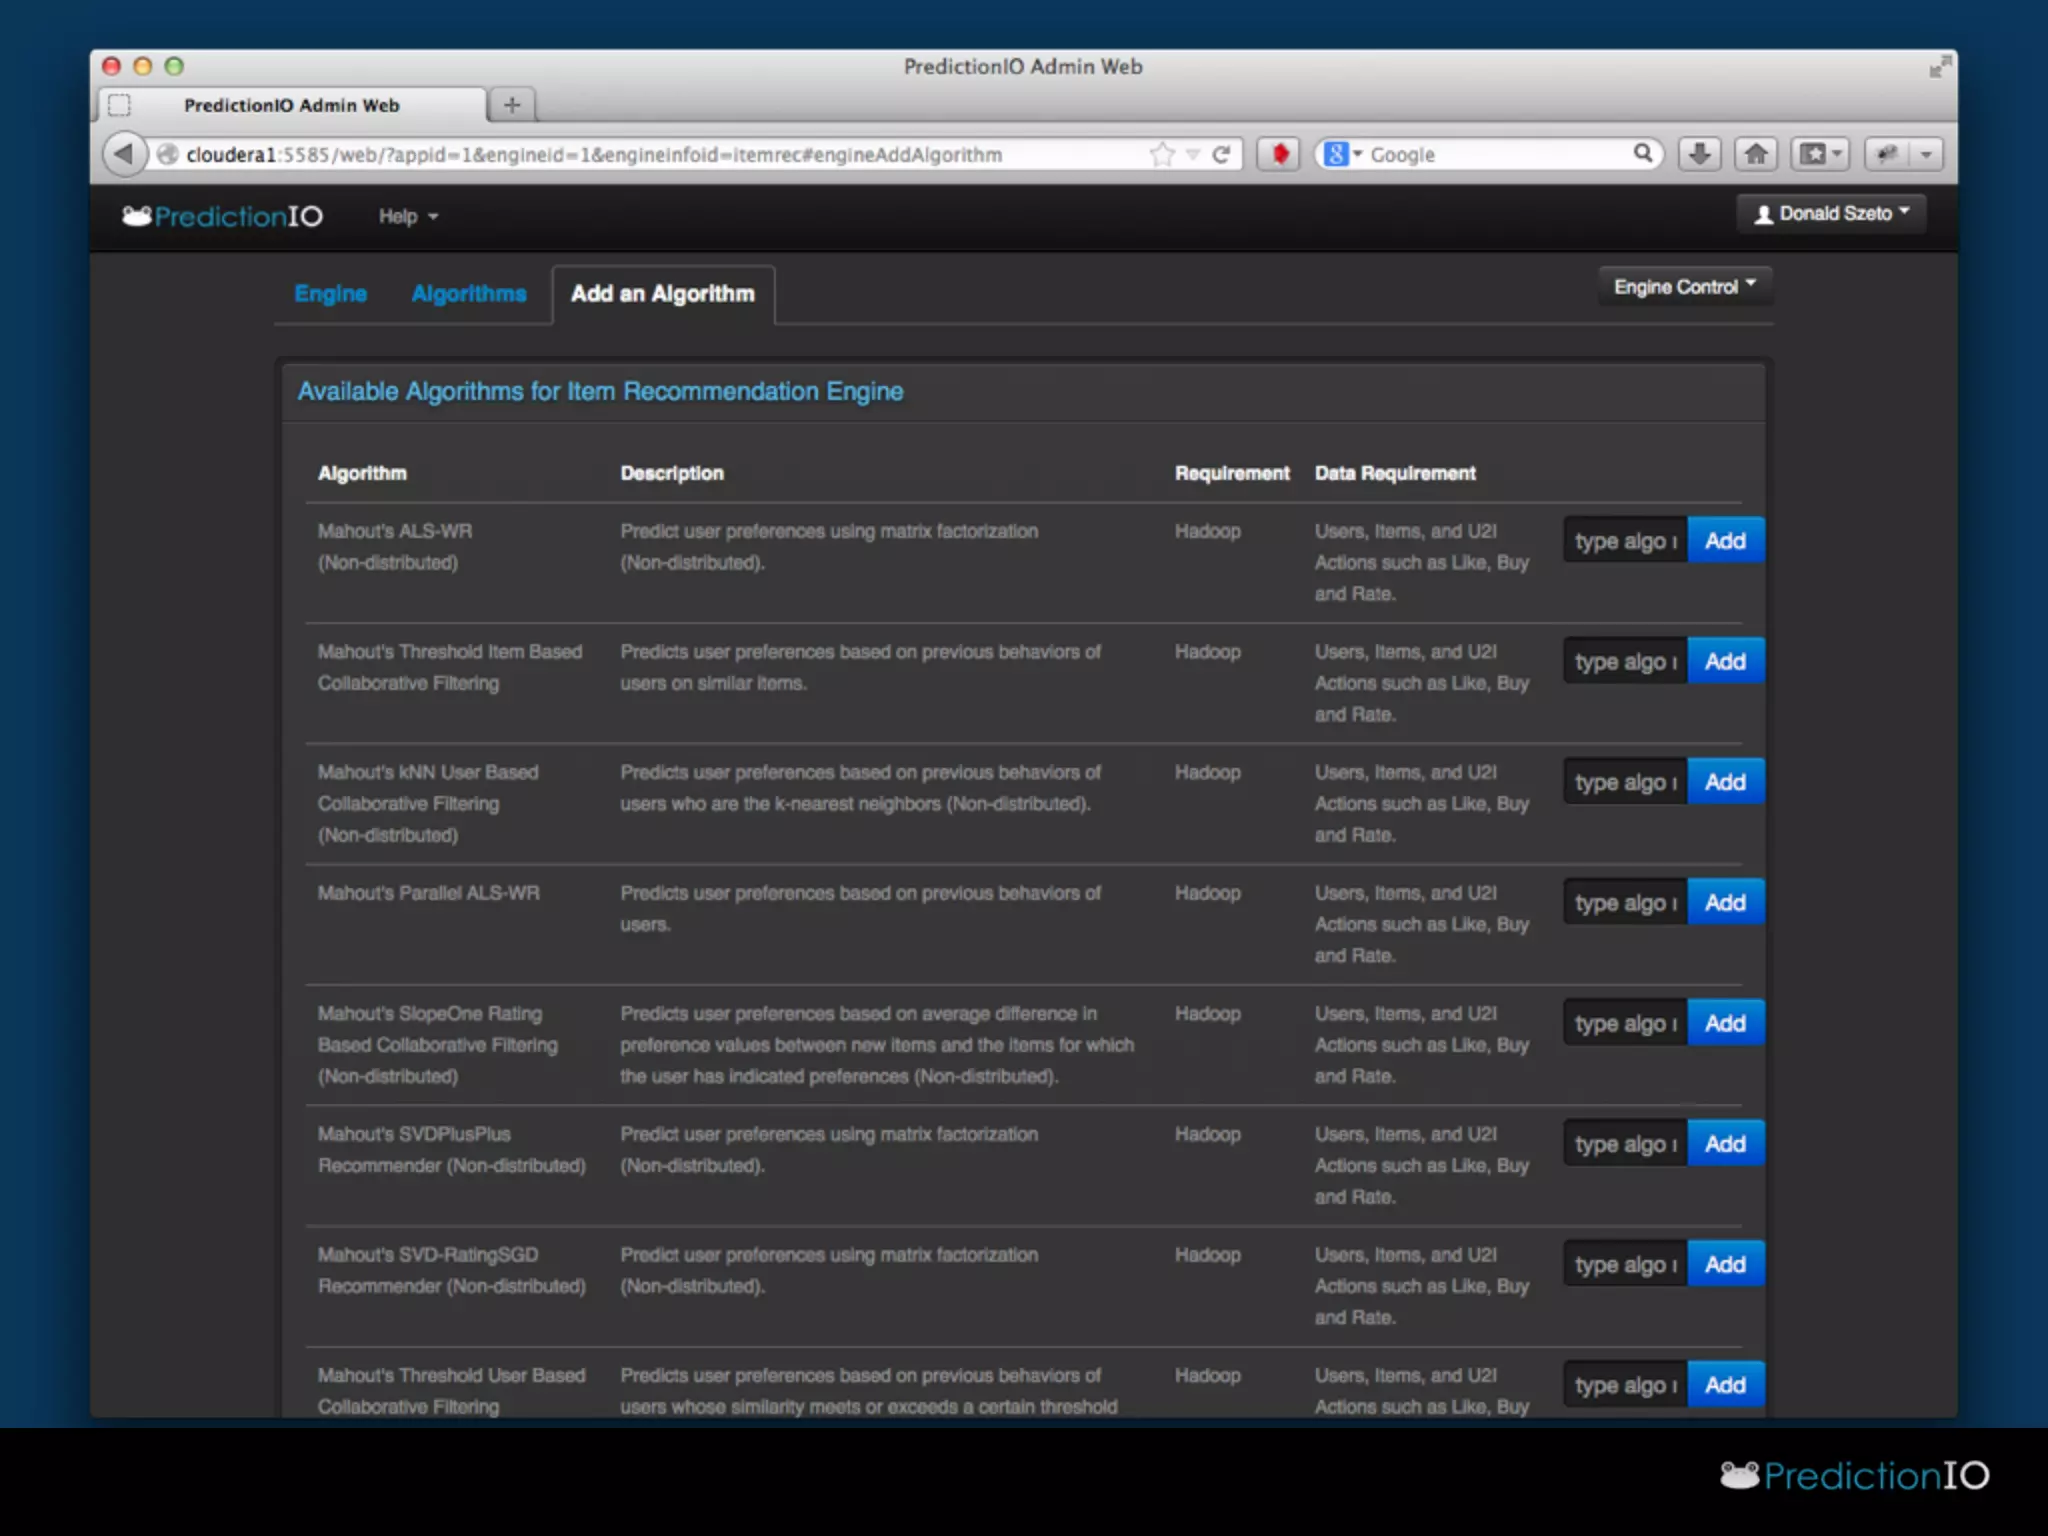
Task: Click the Mahout's Parallel ALS-WR name cell
Action: click(x=429, y=893)
